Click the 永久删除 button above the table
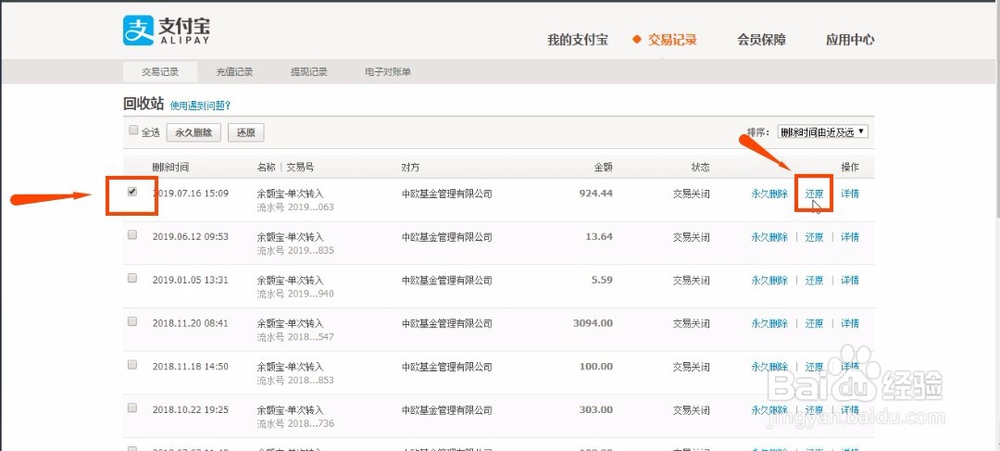Screen dimensions: 1000x451 tap(194, 133)
